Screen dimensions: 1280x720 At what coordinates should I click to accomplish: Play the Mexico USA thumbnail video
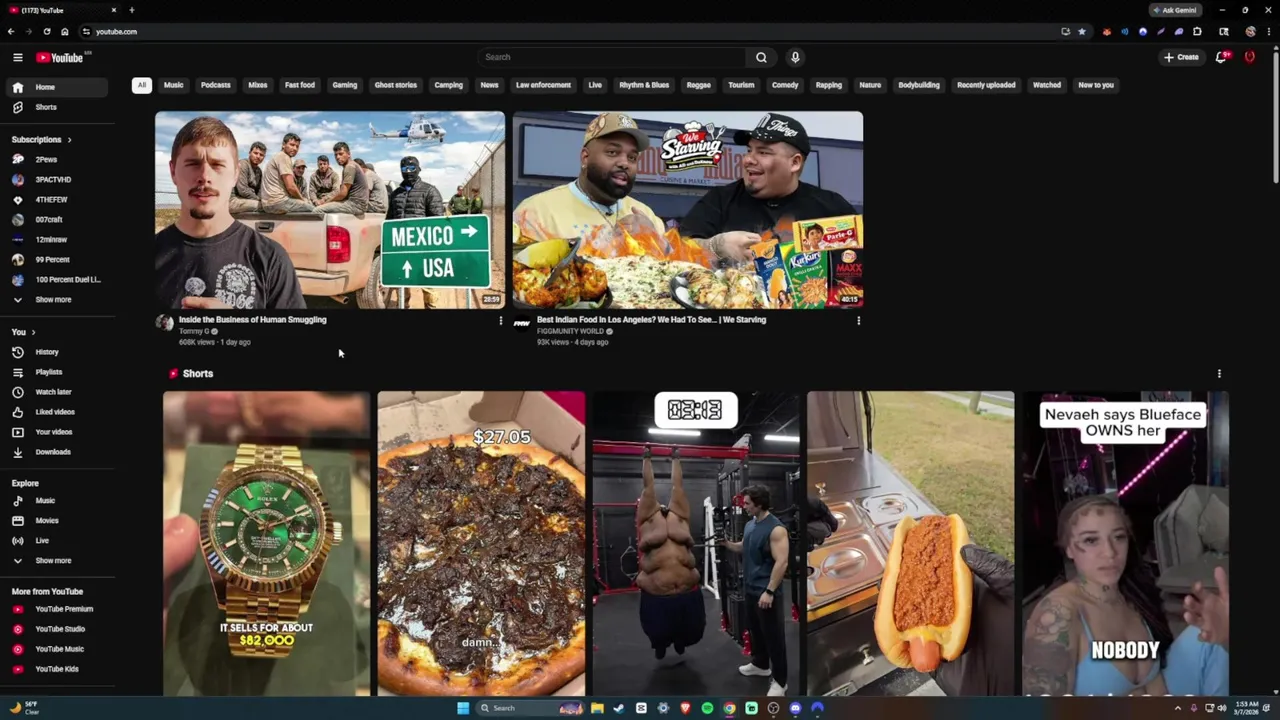330,210
